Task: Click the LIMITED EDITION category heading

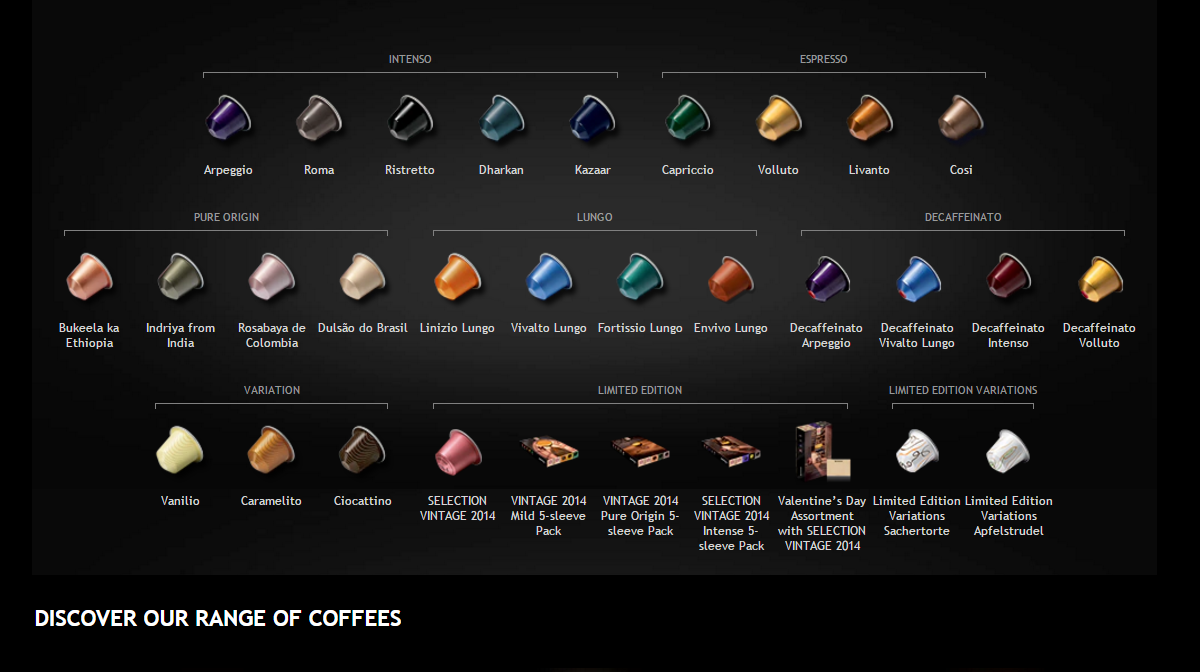Action: coord(640,390)
